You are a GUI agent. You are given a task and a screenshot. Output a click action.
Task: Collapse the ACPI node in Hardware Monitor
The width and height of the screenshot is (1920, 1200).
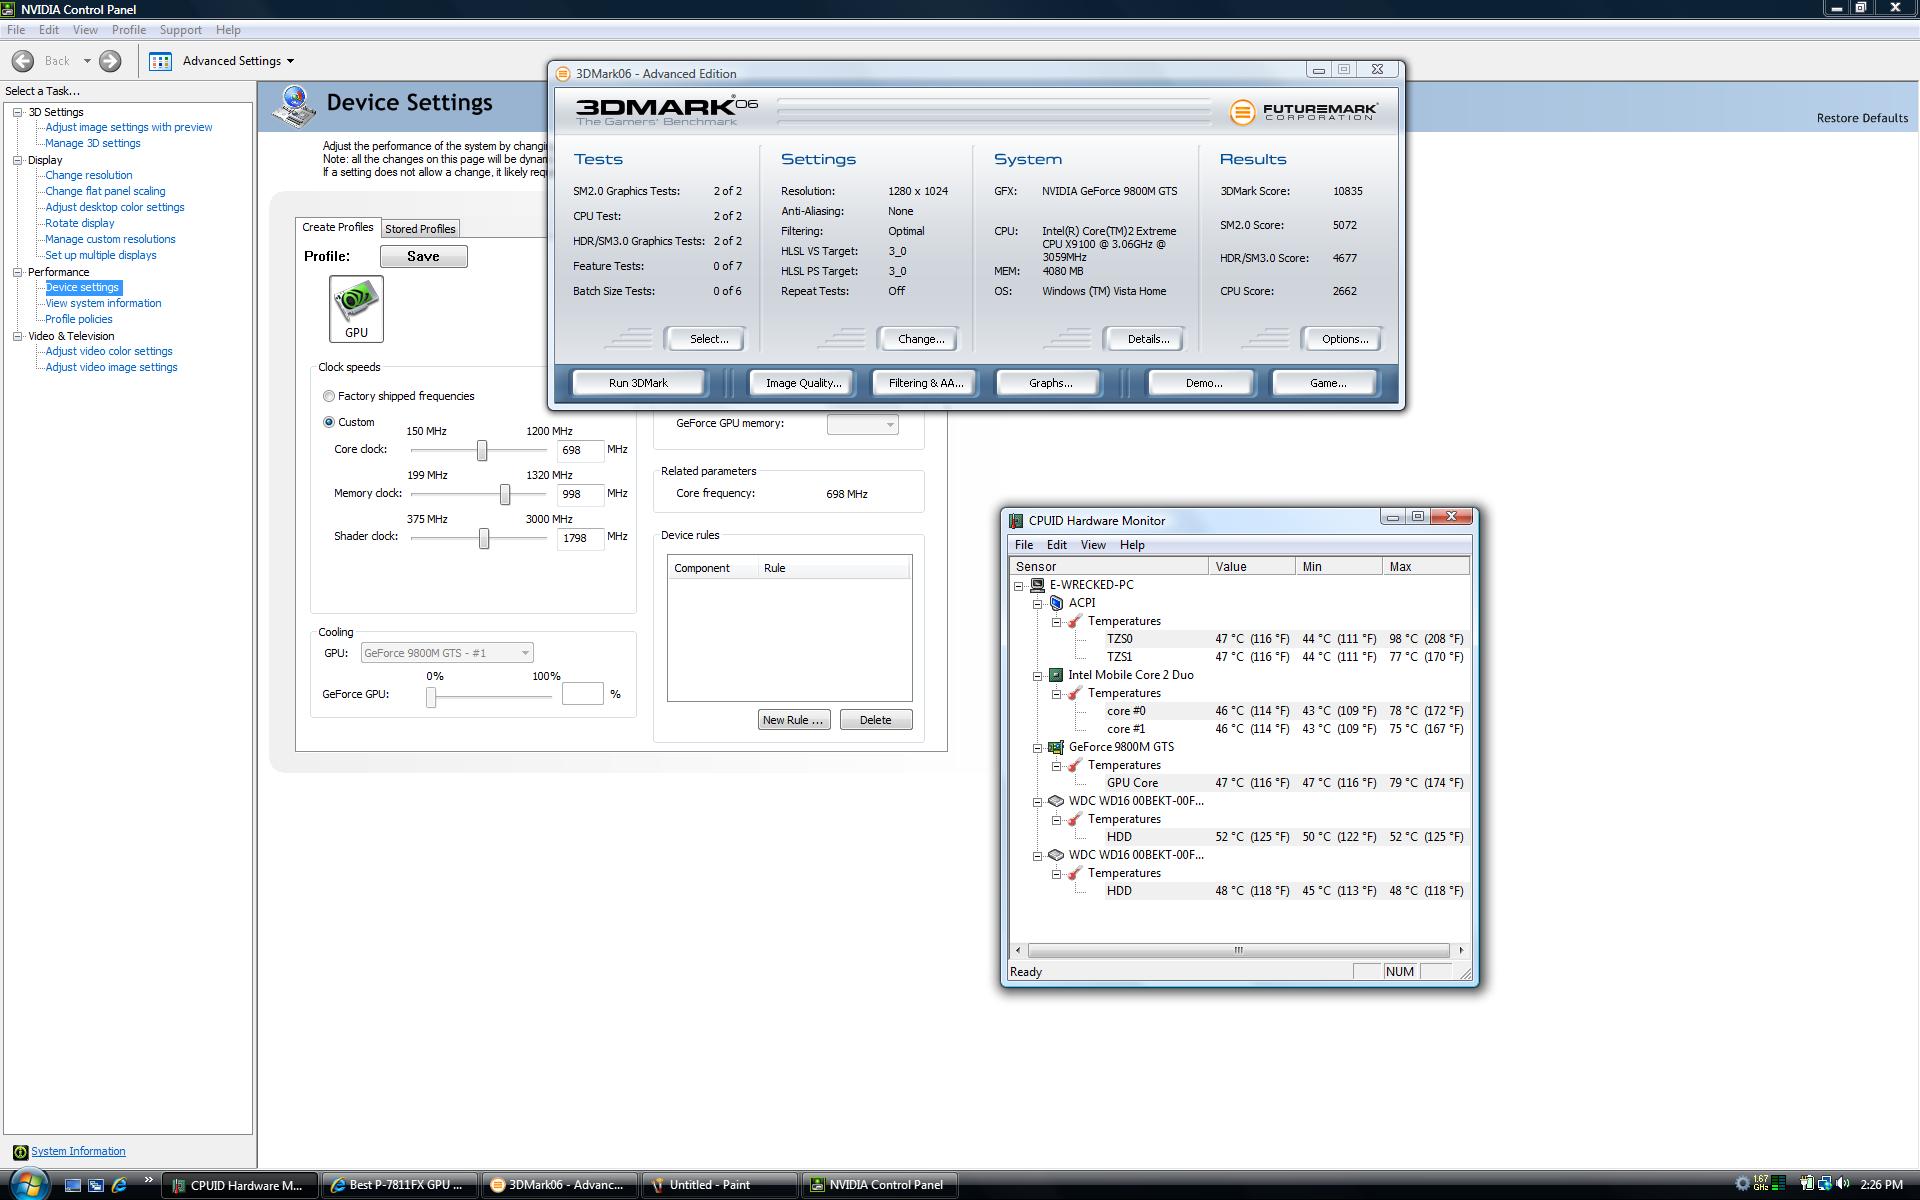pos(1037,603)
